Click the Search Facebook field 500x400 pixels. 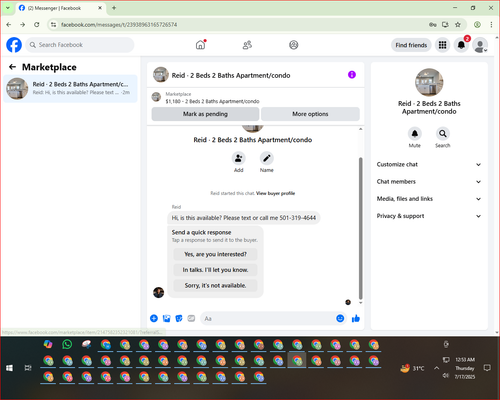(80, 45)
